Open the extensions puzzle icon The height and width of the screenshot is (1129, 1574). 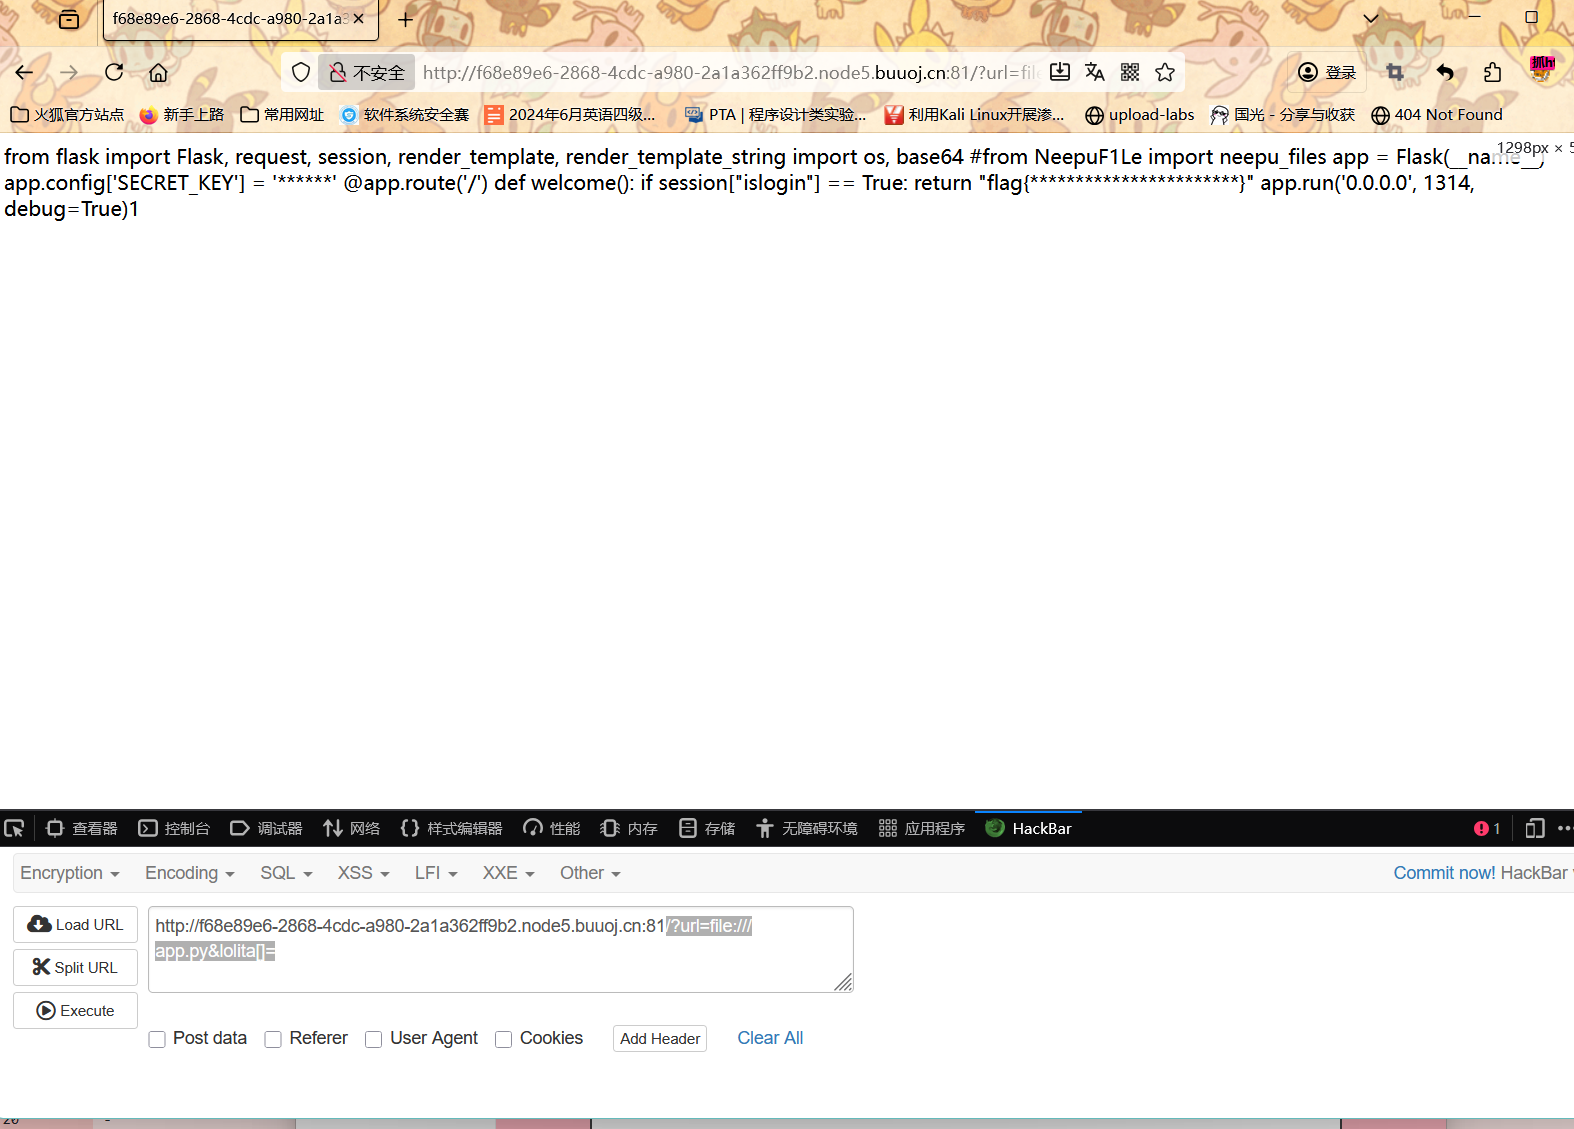point(1492,72)
